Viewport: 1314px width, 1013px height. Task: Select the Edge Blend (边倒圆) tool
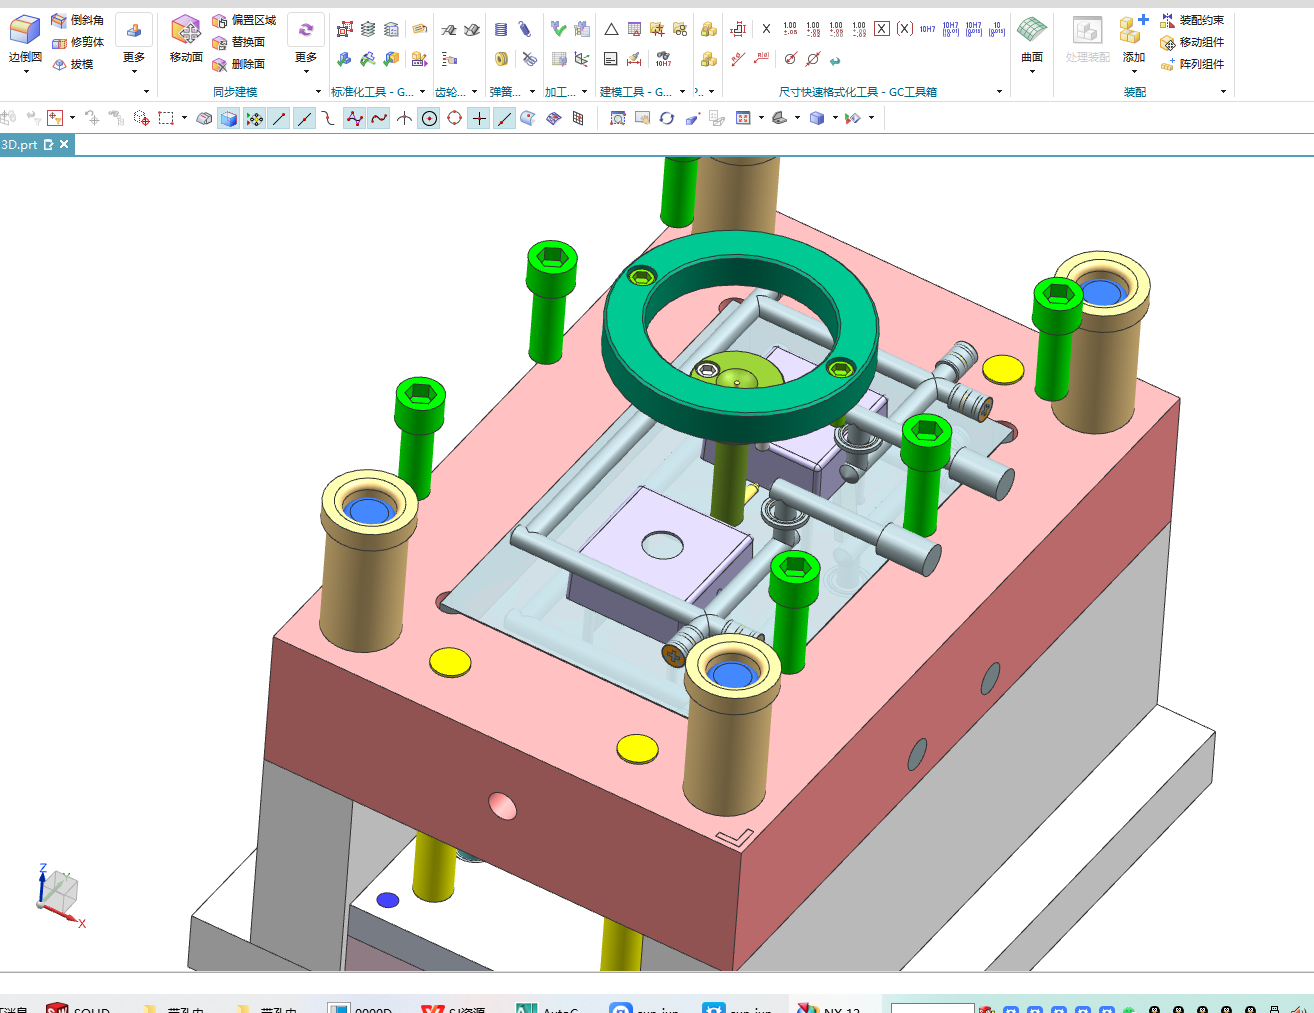[x=25, y=36]
